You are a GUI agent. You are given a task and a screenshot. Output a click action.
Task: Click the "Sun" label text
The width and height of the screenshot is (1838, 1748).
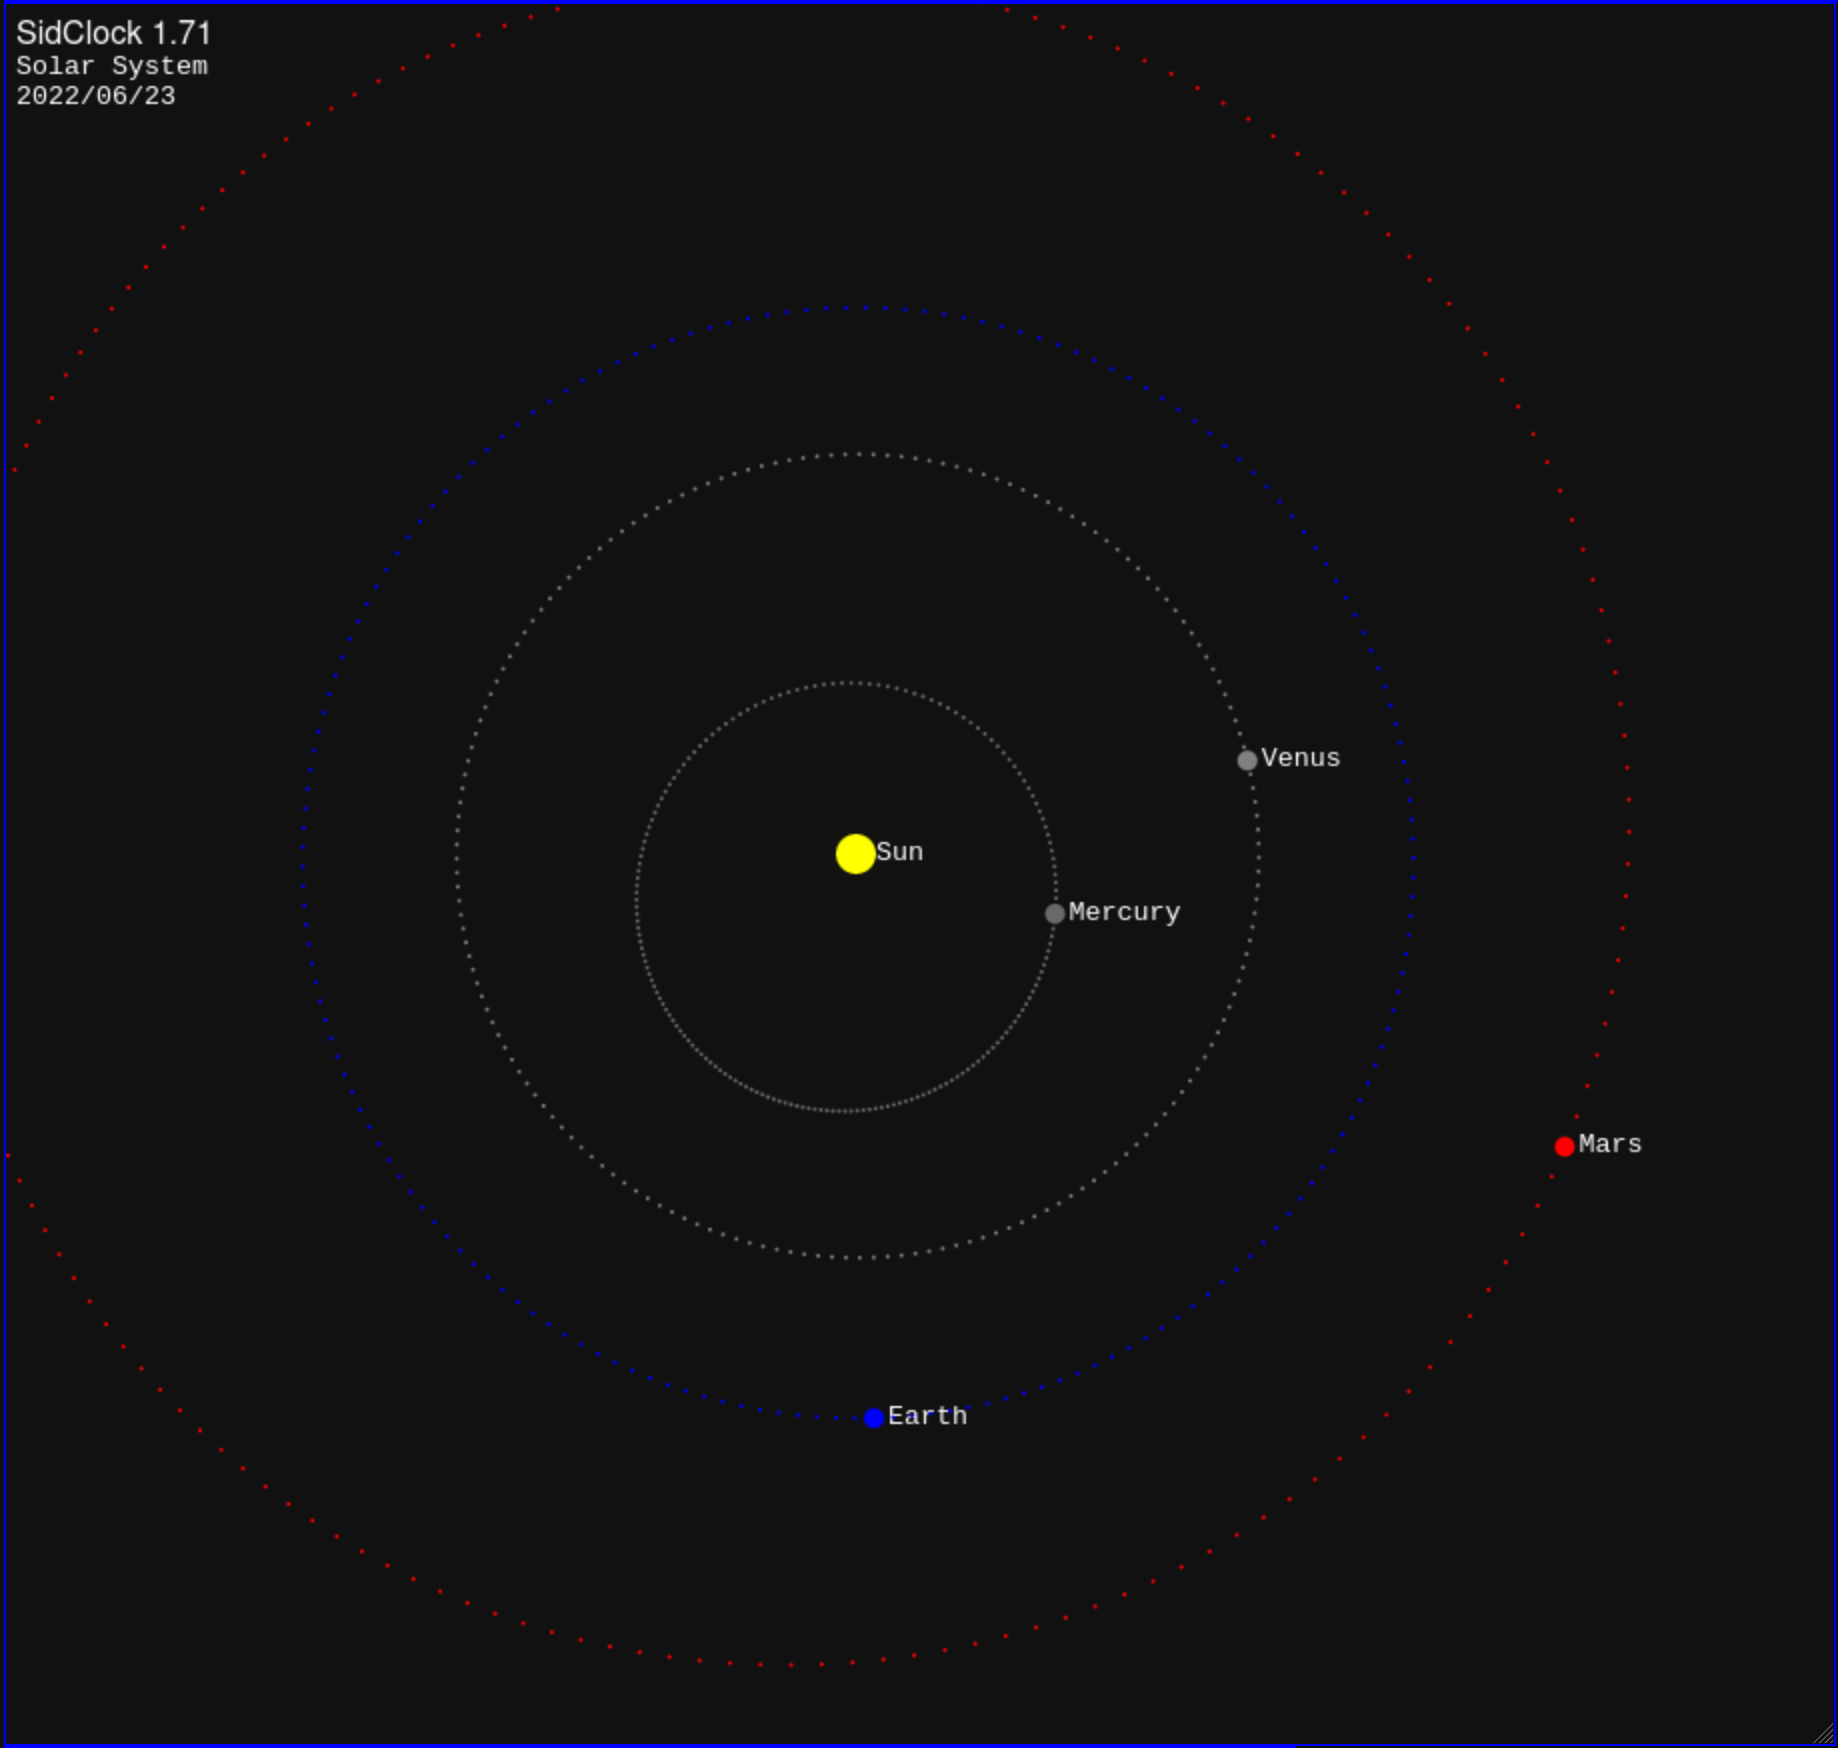coord(900,852)
